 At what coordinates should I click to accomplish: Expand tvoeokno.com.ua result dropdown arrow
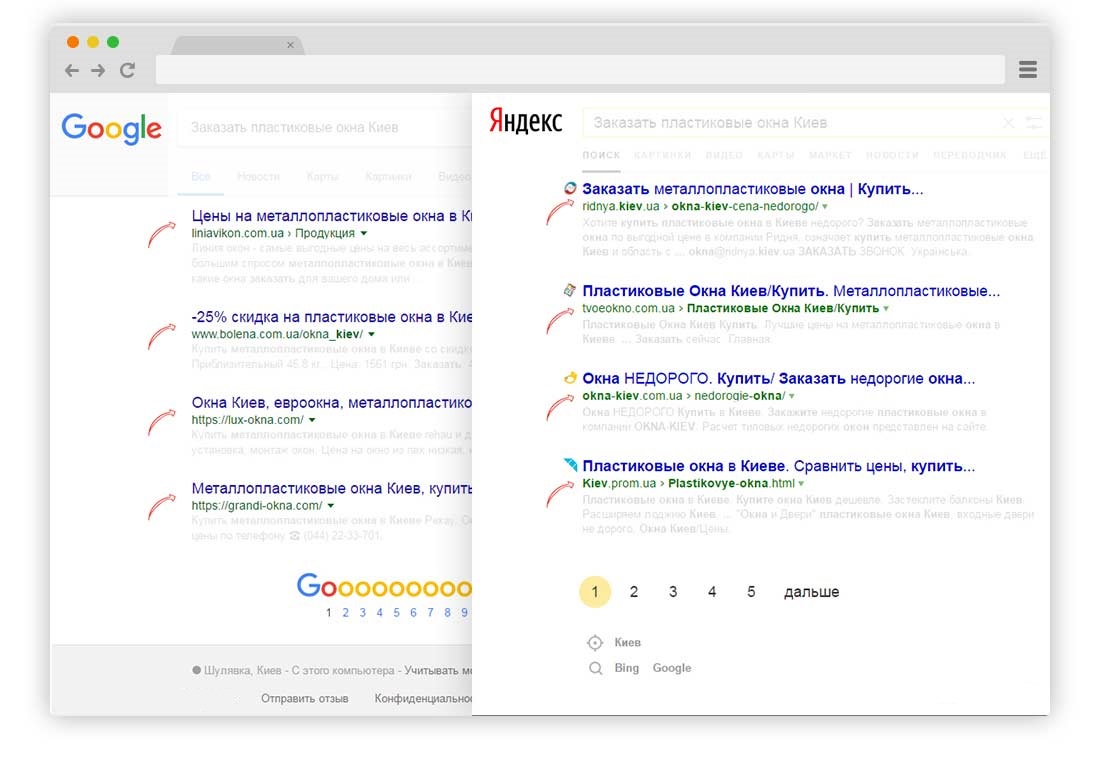(x=886, y=309)
